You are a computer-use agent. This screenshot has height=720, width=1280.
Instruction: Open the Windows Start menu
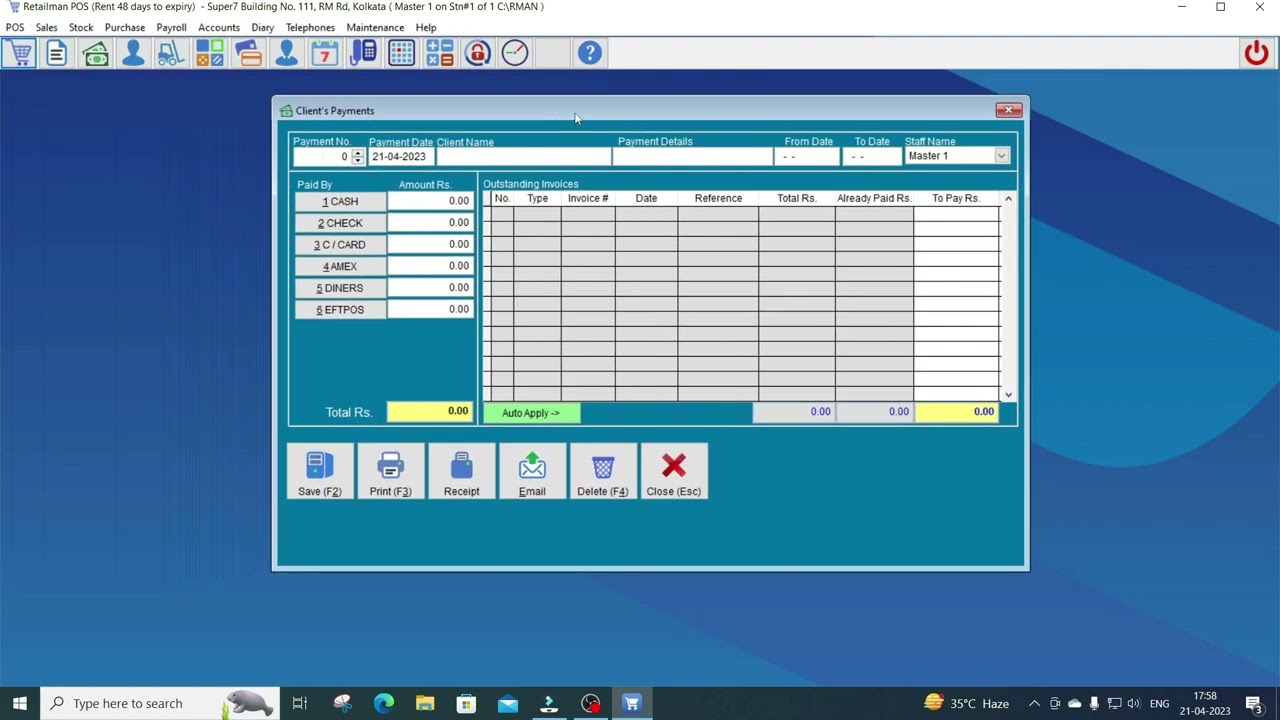point(20,703)
